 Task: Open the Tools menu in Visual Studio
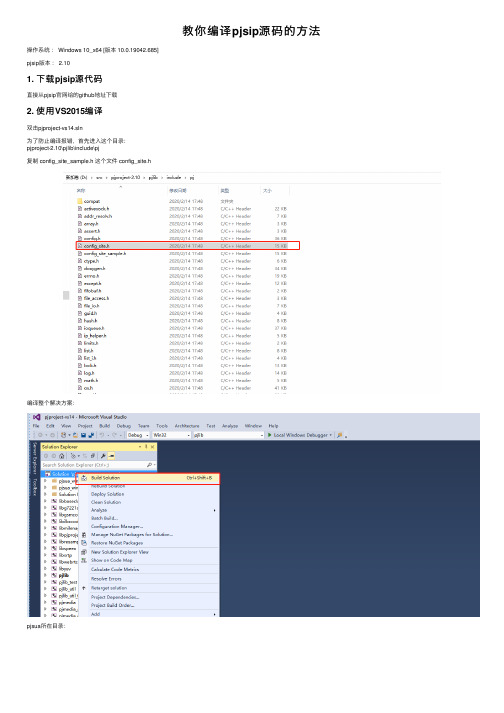[x=162, y=426]
